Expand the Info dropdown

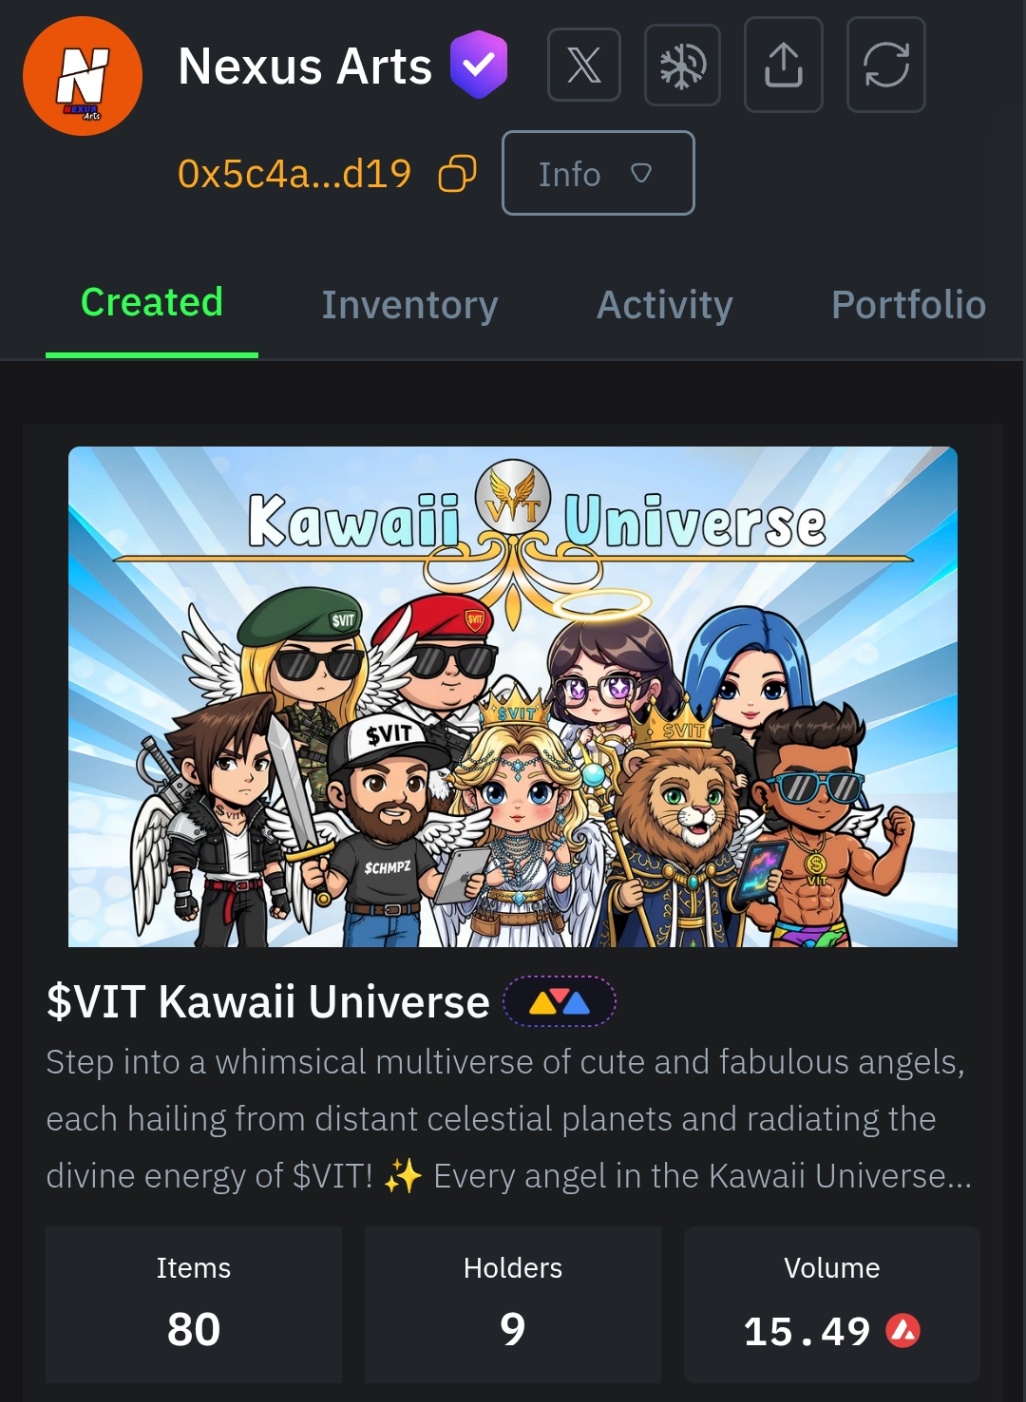pyautogui.click(x=598, y=173)
